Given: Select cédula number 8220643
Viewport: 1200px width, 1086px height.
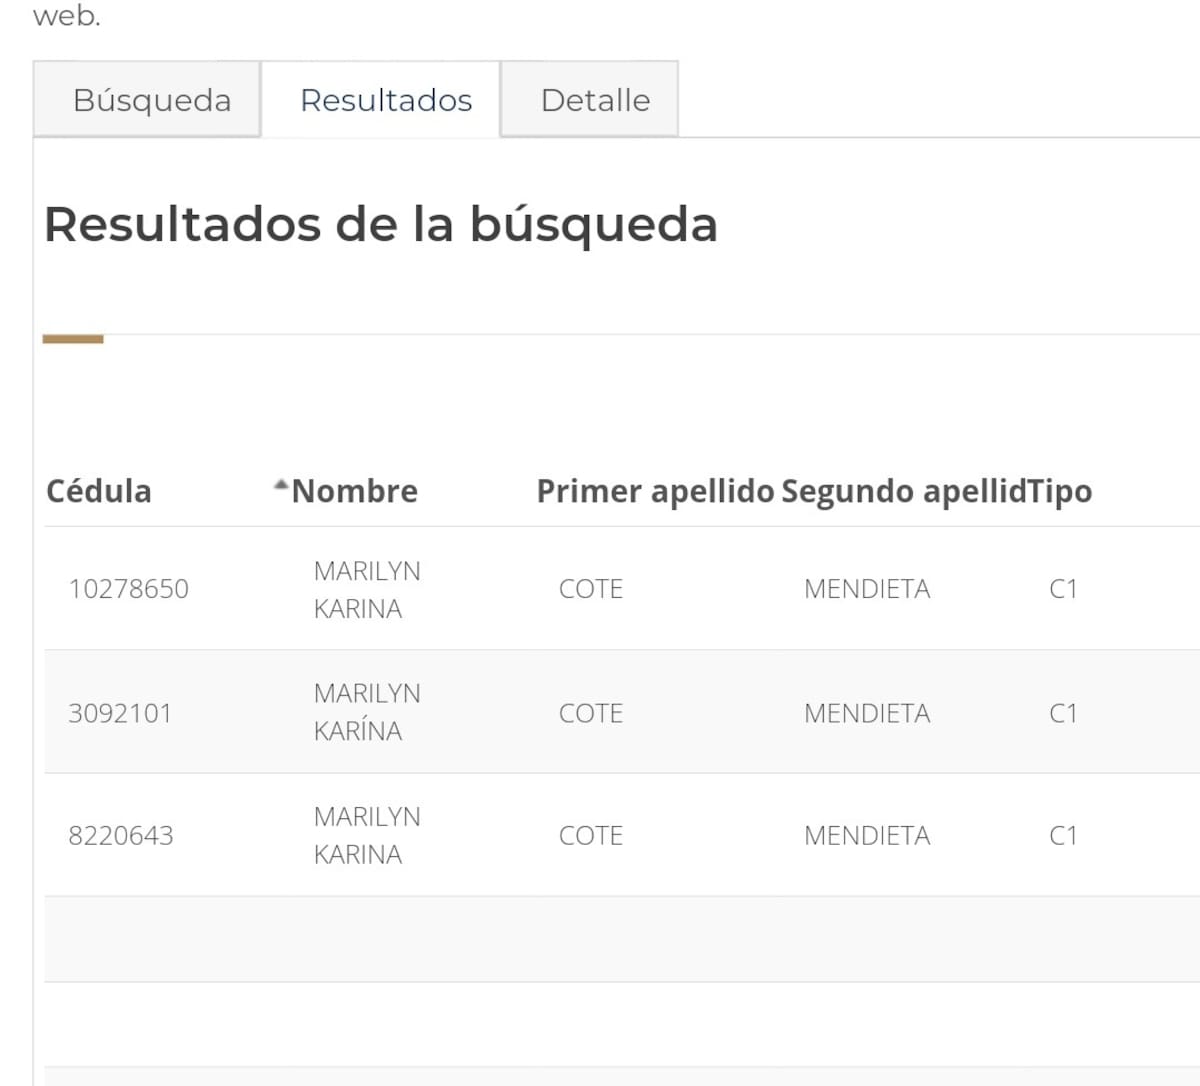Looking at the screenshot, I should pos(121,836).
